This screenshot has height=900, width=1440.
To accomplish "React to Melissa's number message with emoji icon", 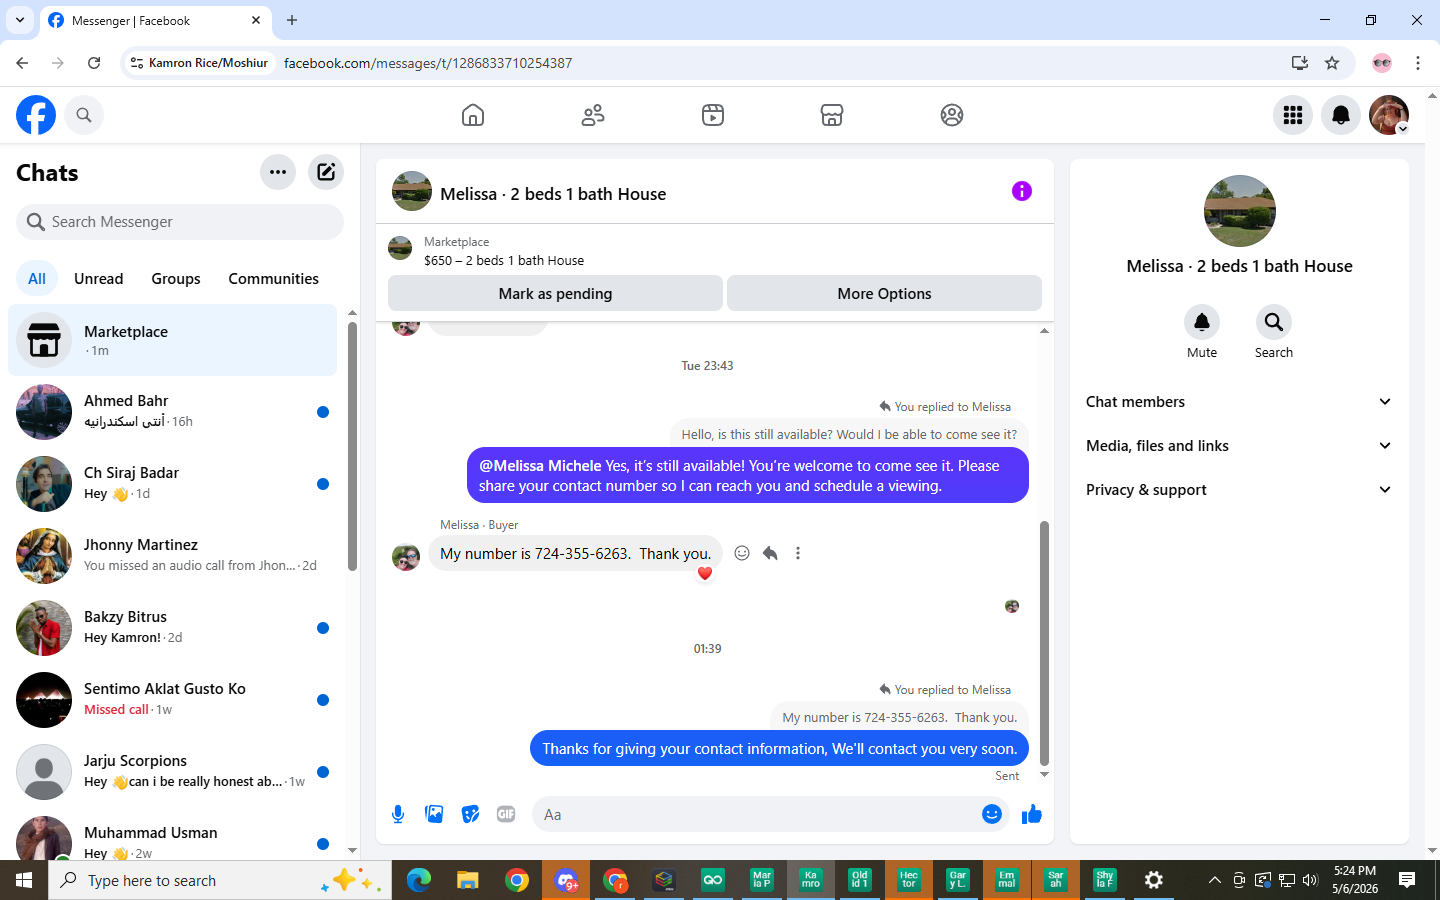I will tap(742, 553).
